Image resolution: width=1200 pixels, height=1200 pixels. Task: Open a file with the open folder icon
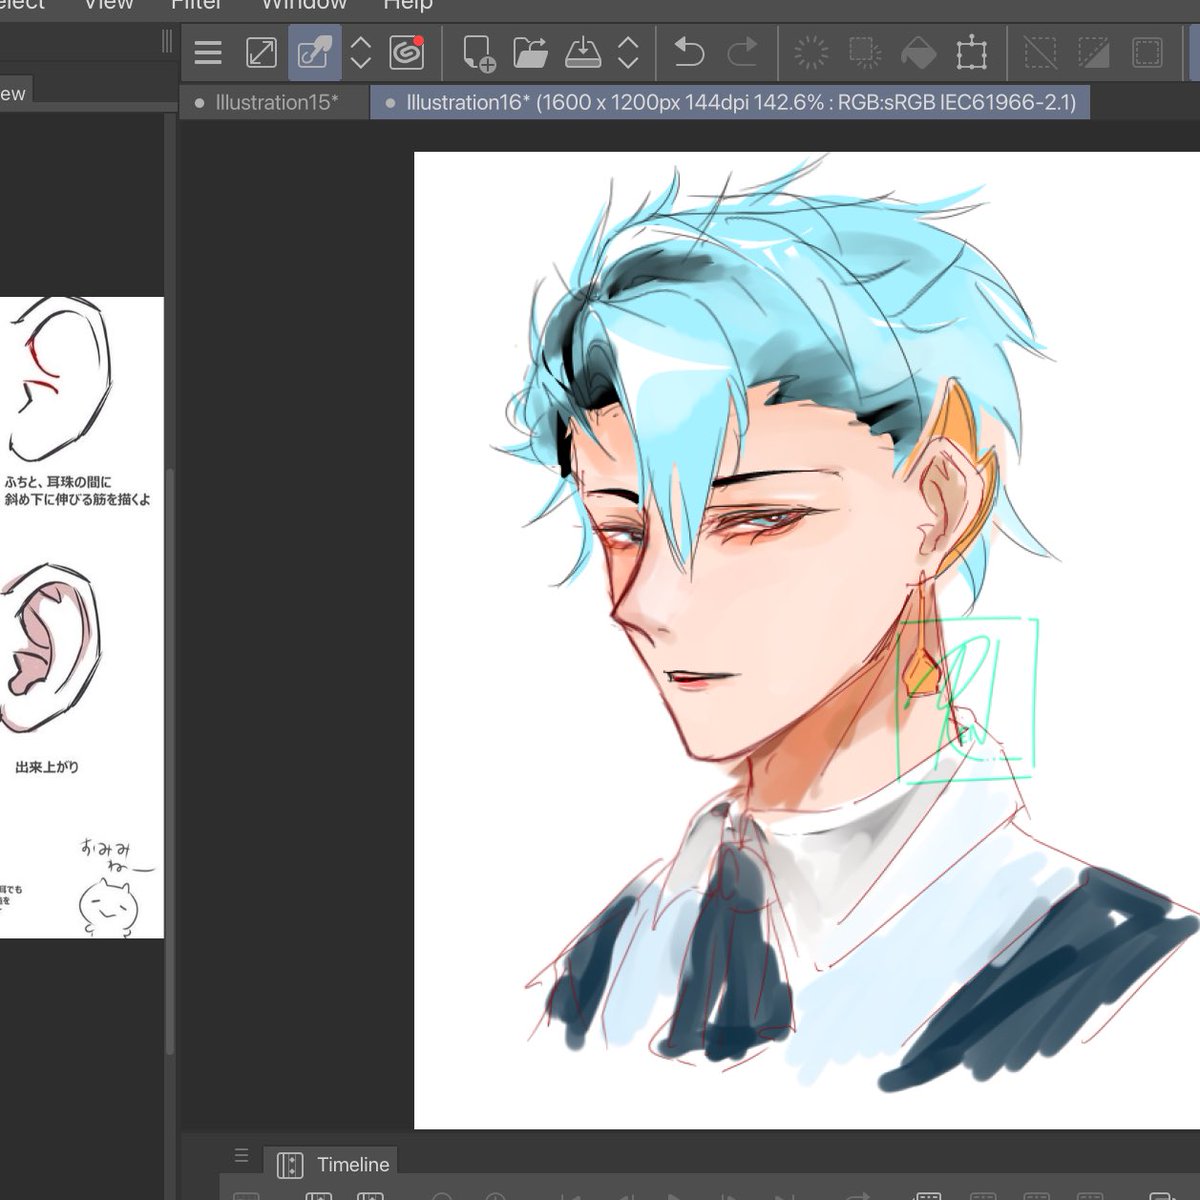coord(532,52)
